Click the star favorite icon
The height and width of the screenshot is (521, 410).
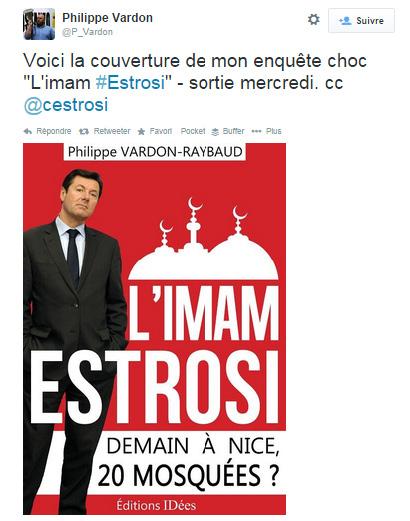pyautogui.click(x=141, y=132)
